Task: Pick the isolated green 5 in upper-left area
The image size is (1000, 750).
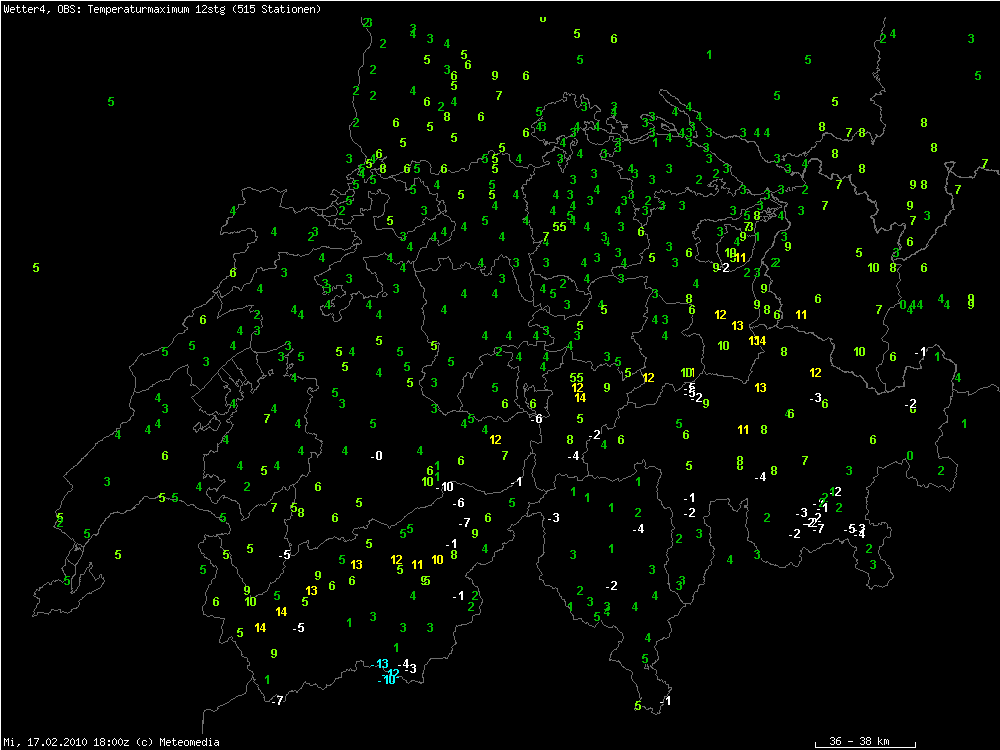Action: (x=110, y=102)
